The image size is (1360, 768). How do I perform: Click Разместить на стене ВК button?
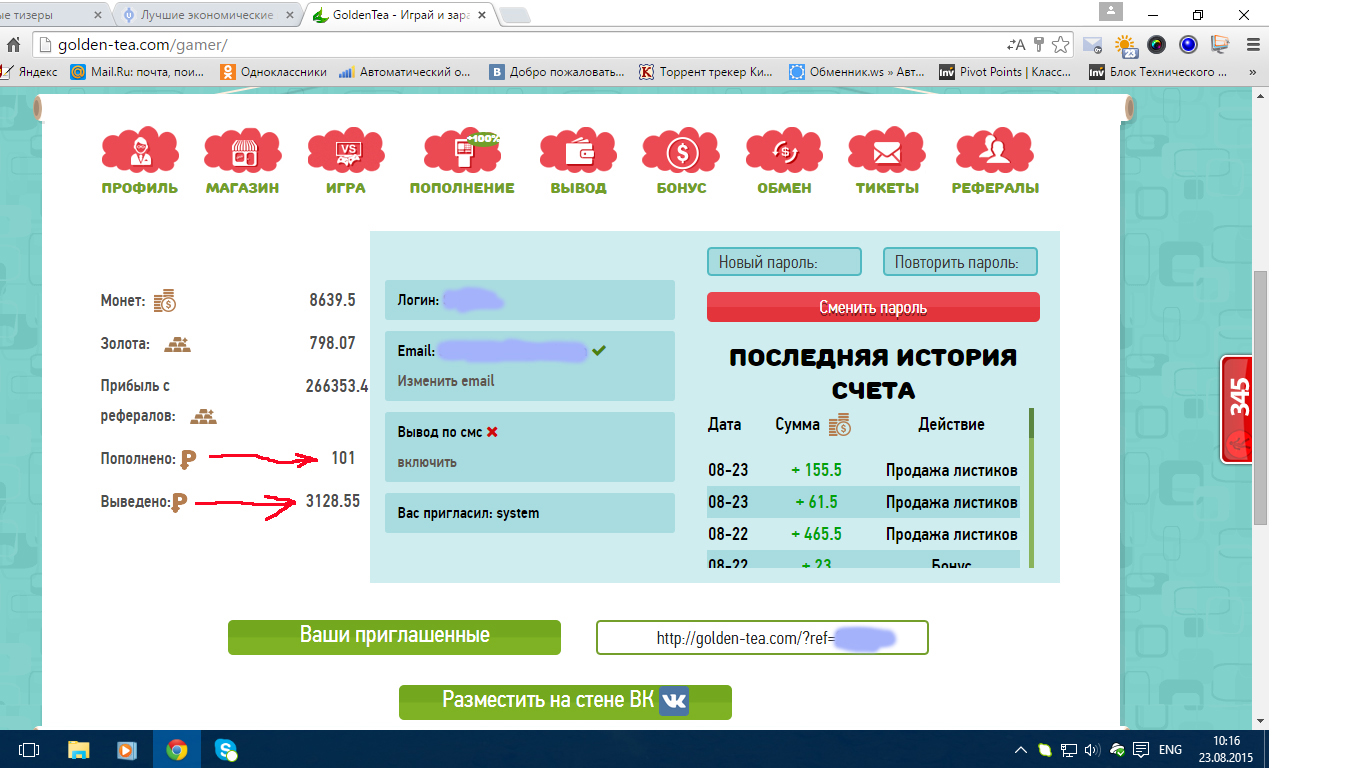click(565, 702)
